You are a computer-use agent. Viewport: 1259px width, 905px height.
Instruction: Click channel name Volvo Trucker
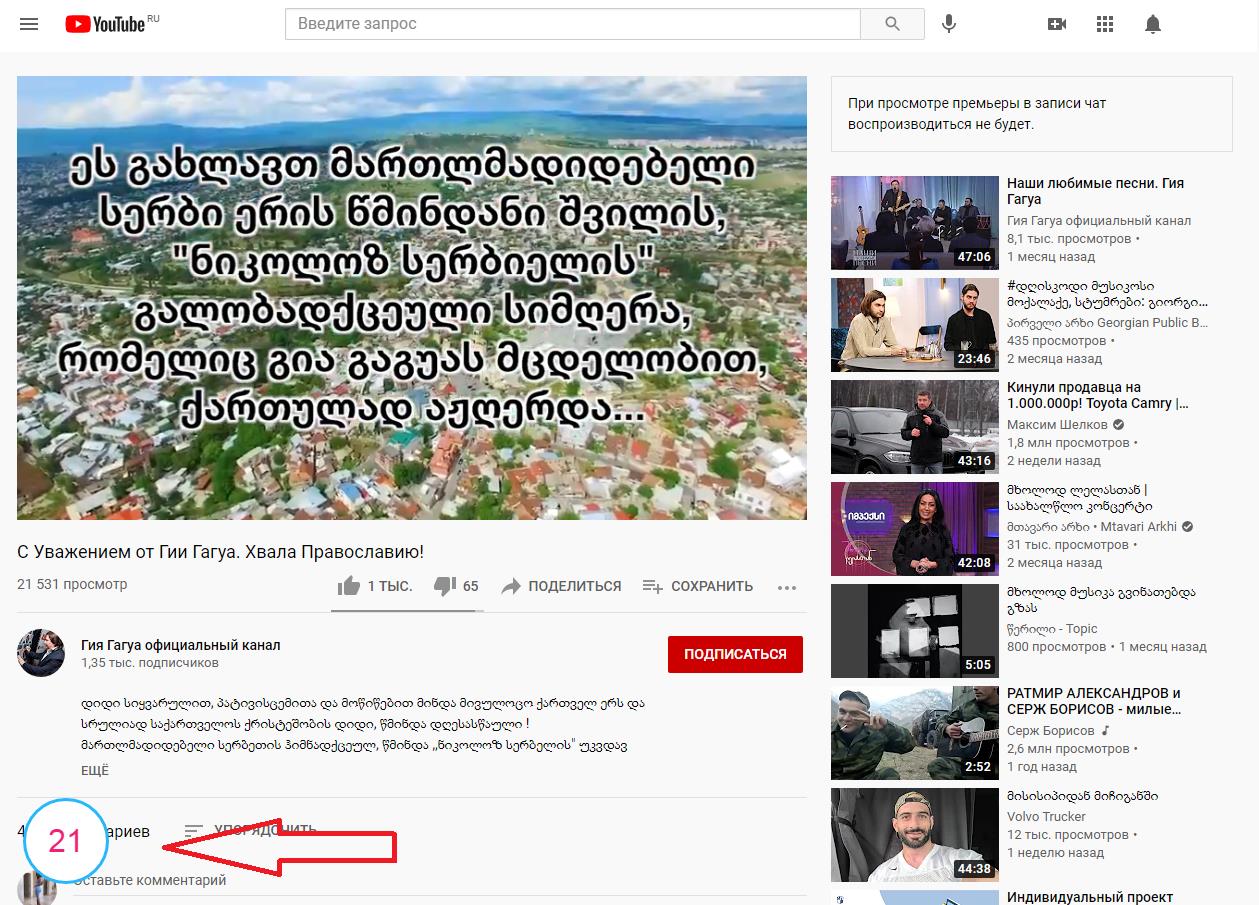coord(1046,817)
